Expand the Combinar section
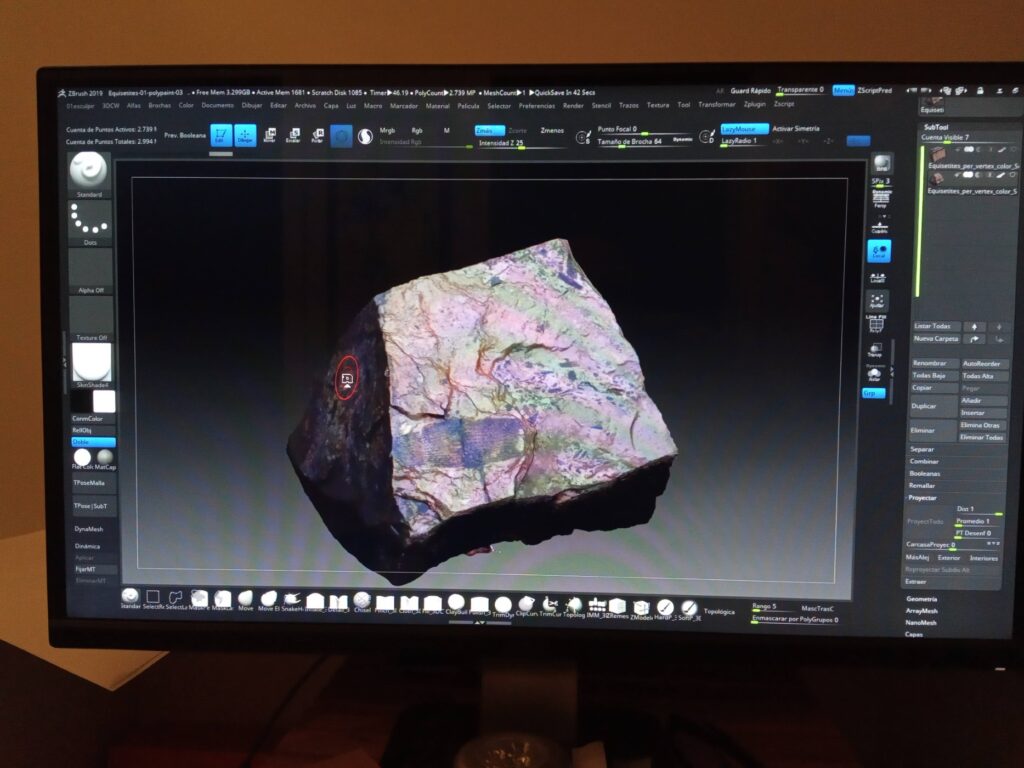Image resolution: width=1024 pixels, height=768 pixels. [x=923, y=461]
